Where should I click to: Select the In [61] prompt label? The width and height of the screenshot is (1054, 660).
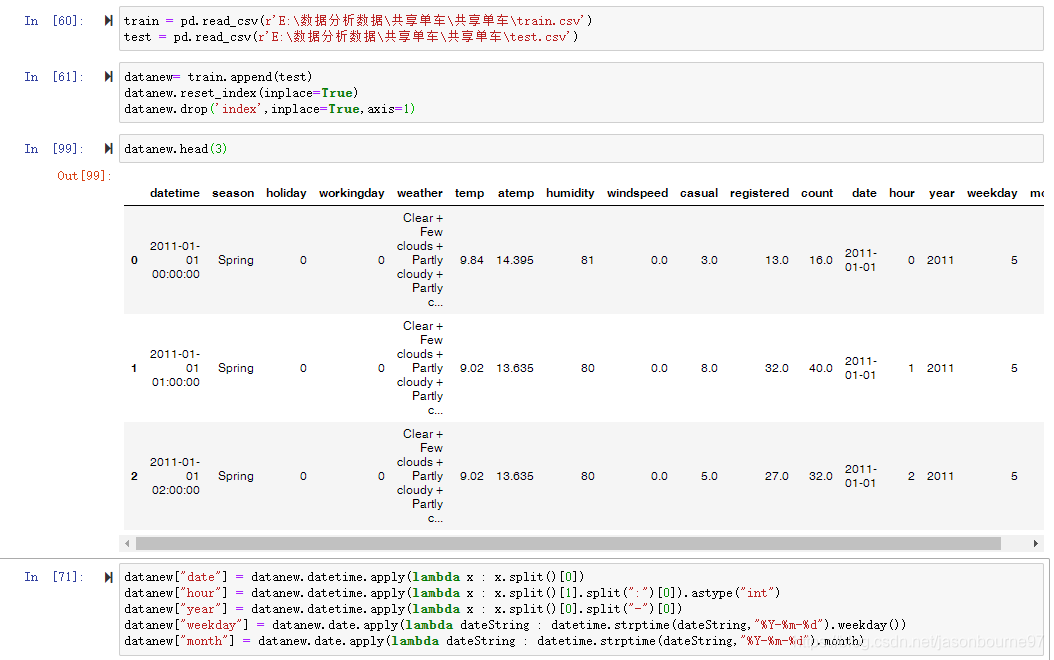click(x=54, y=77)
